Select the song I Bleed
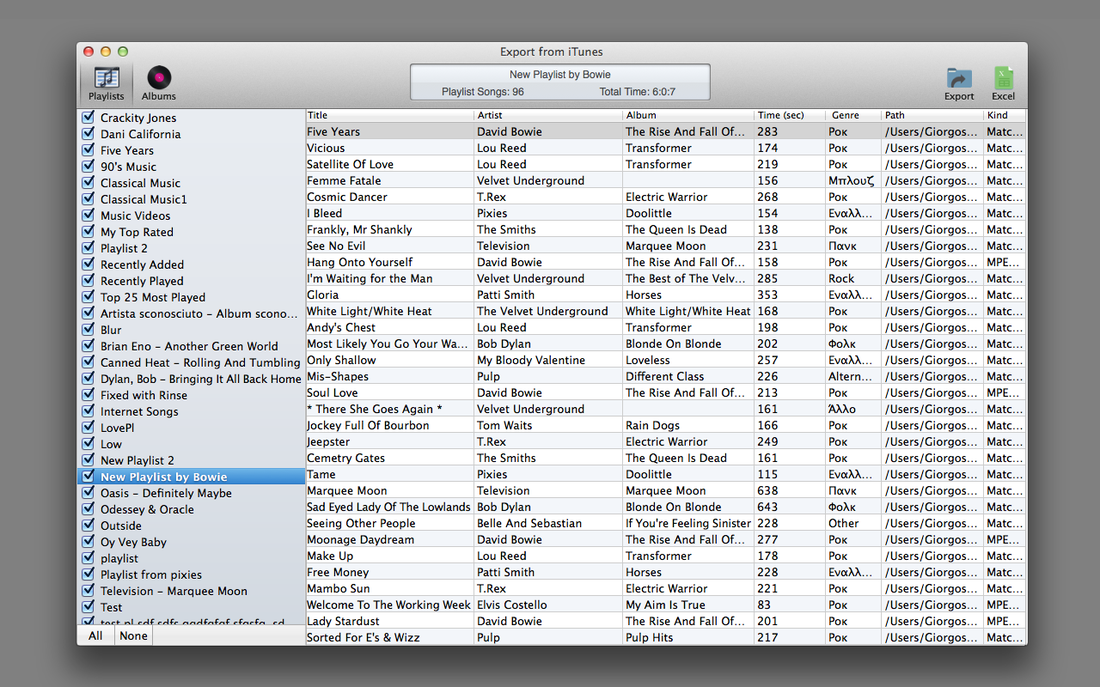1100x687 pixels. tap(324, 213)
